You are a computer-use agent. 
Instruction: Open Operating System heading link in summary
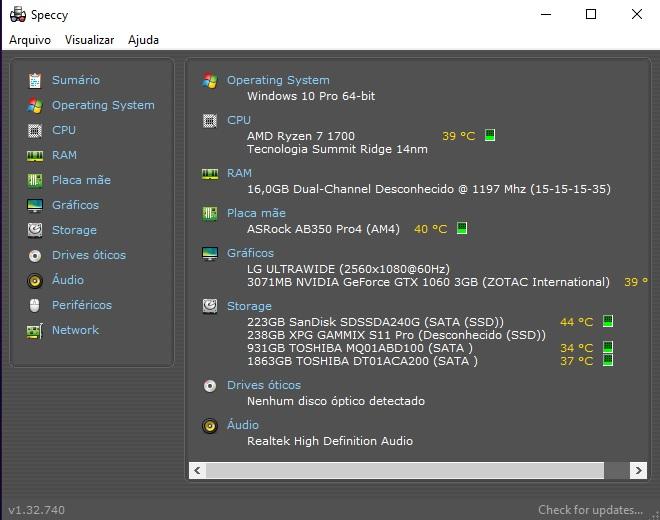click(x=278, y=80)
